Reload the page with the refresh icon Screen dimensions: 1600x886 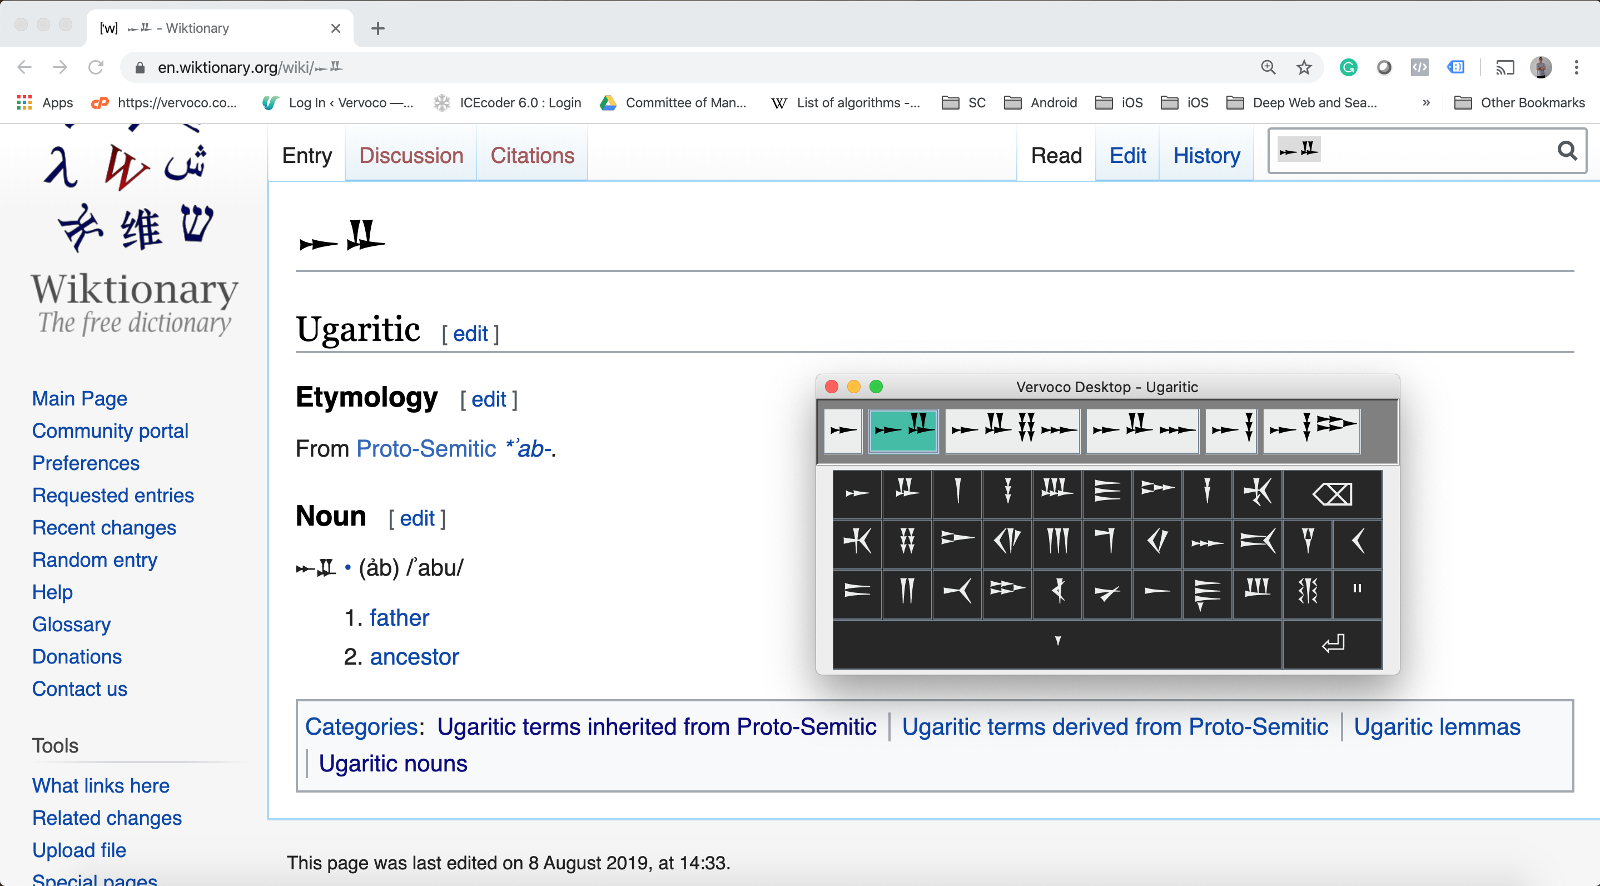[x=96, y=67]
